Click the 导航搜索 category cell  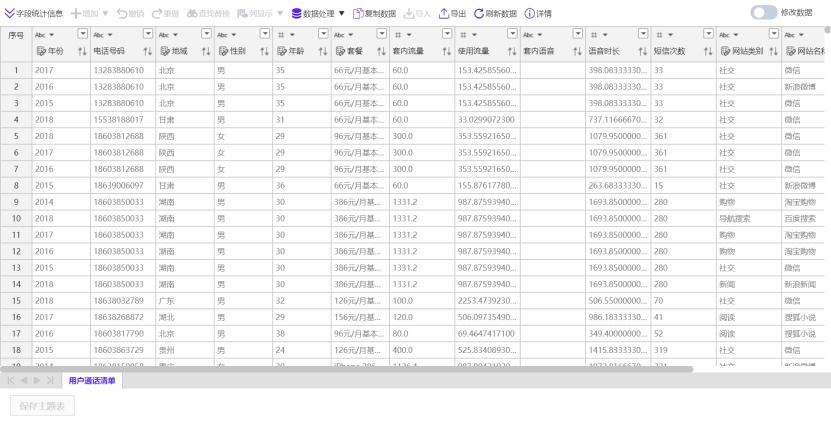coord(749,218)
